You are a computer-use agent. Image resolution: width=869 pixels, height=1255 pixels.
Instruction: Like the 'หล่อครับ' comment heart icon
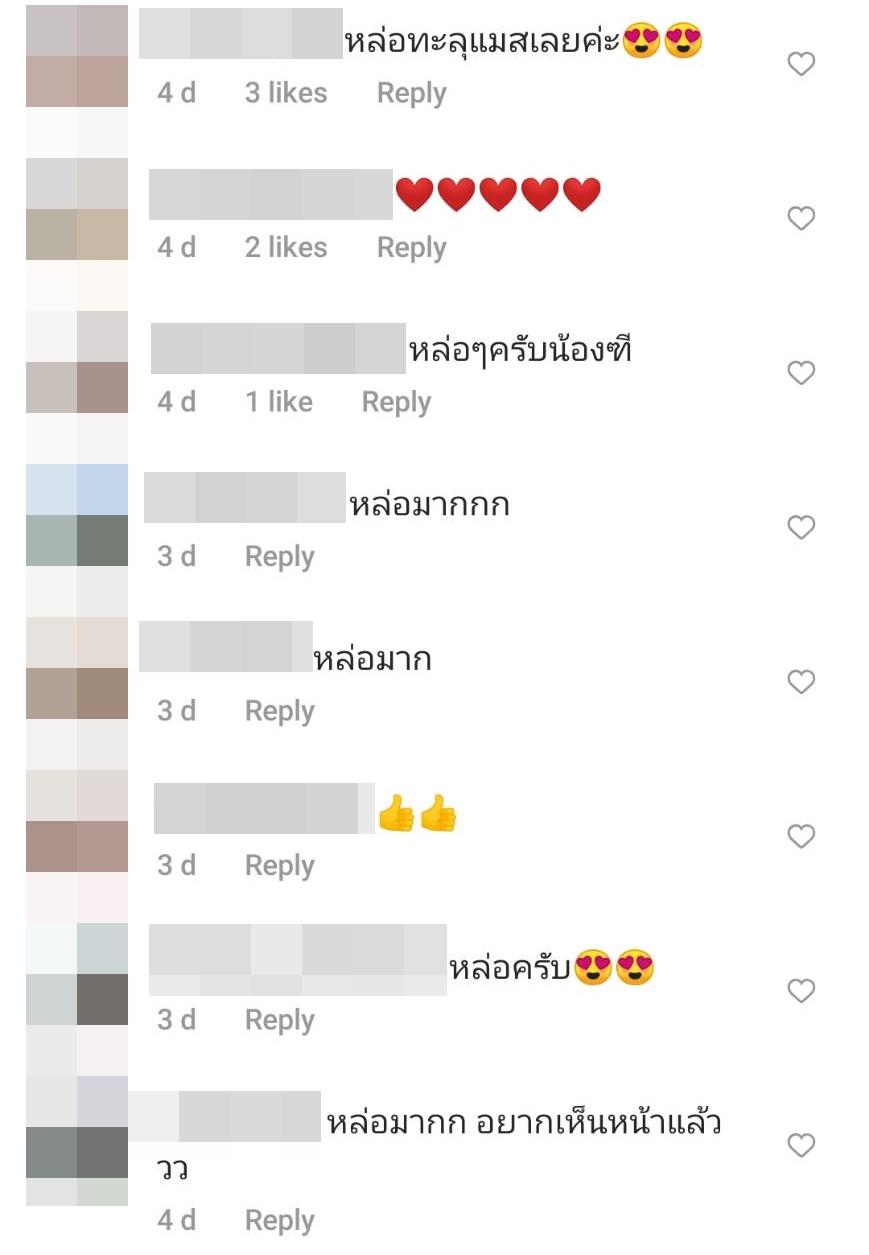(801, 992)
